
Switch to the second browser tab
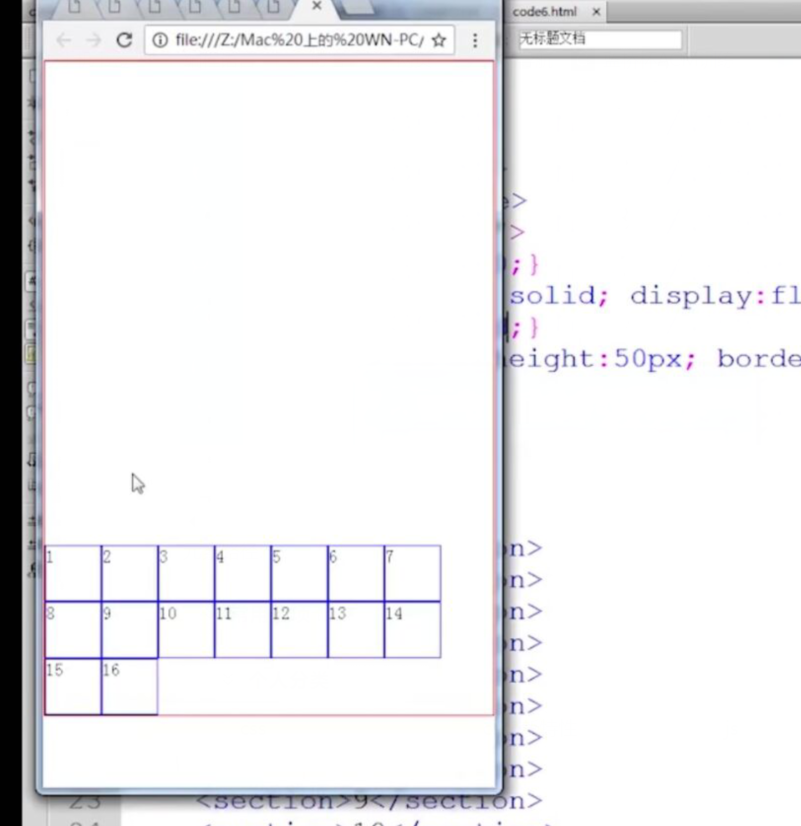pos(114,6)
